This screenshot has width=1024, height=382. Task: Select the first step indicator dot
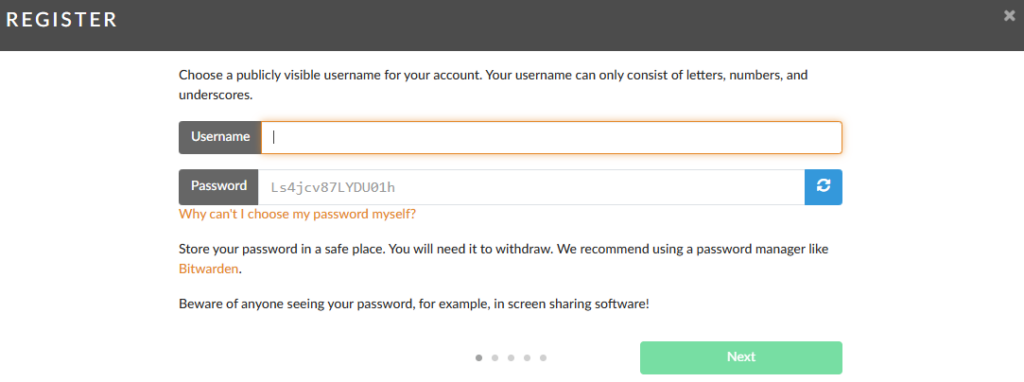(x=479, y=358)
